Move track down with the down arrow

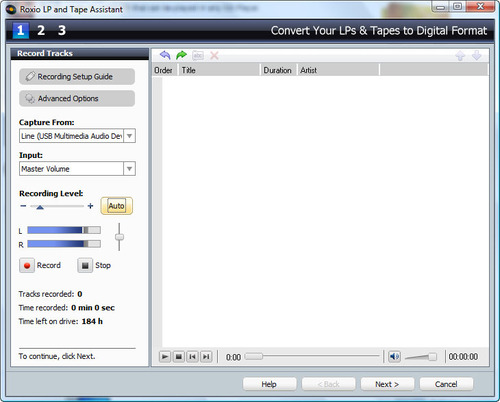click(x=477, y=55)
